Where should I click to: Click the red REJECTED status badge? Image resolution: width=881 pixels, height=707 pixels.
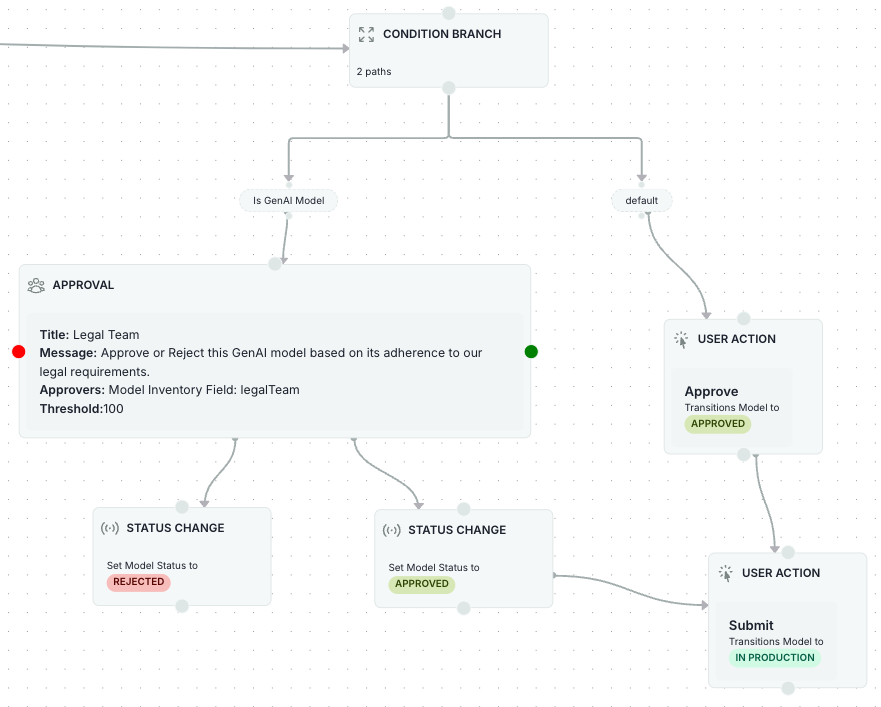138,582
